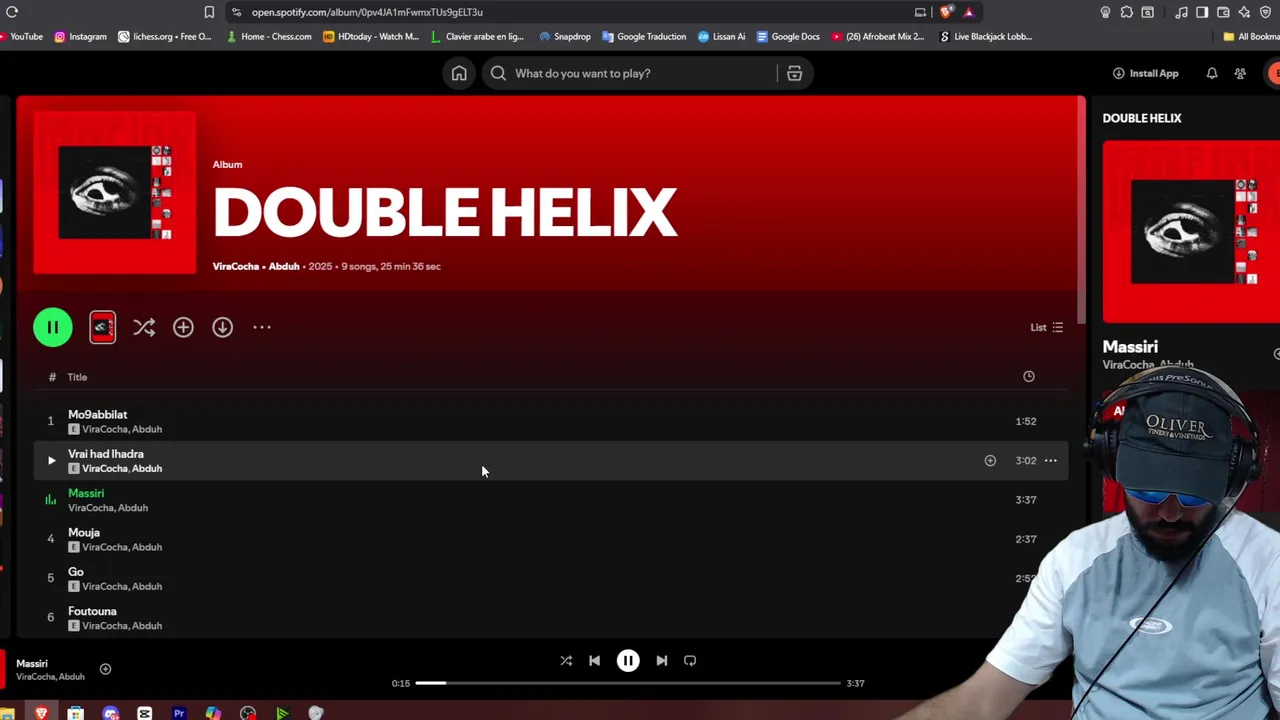Open the Snapdrop bookmark
The width and height of the screenshot is (1280, 720).
[565, 36]
